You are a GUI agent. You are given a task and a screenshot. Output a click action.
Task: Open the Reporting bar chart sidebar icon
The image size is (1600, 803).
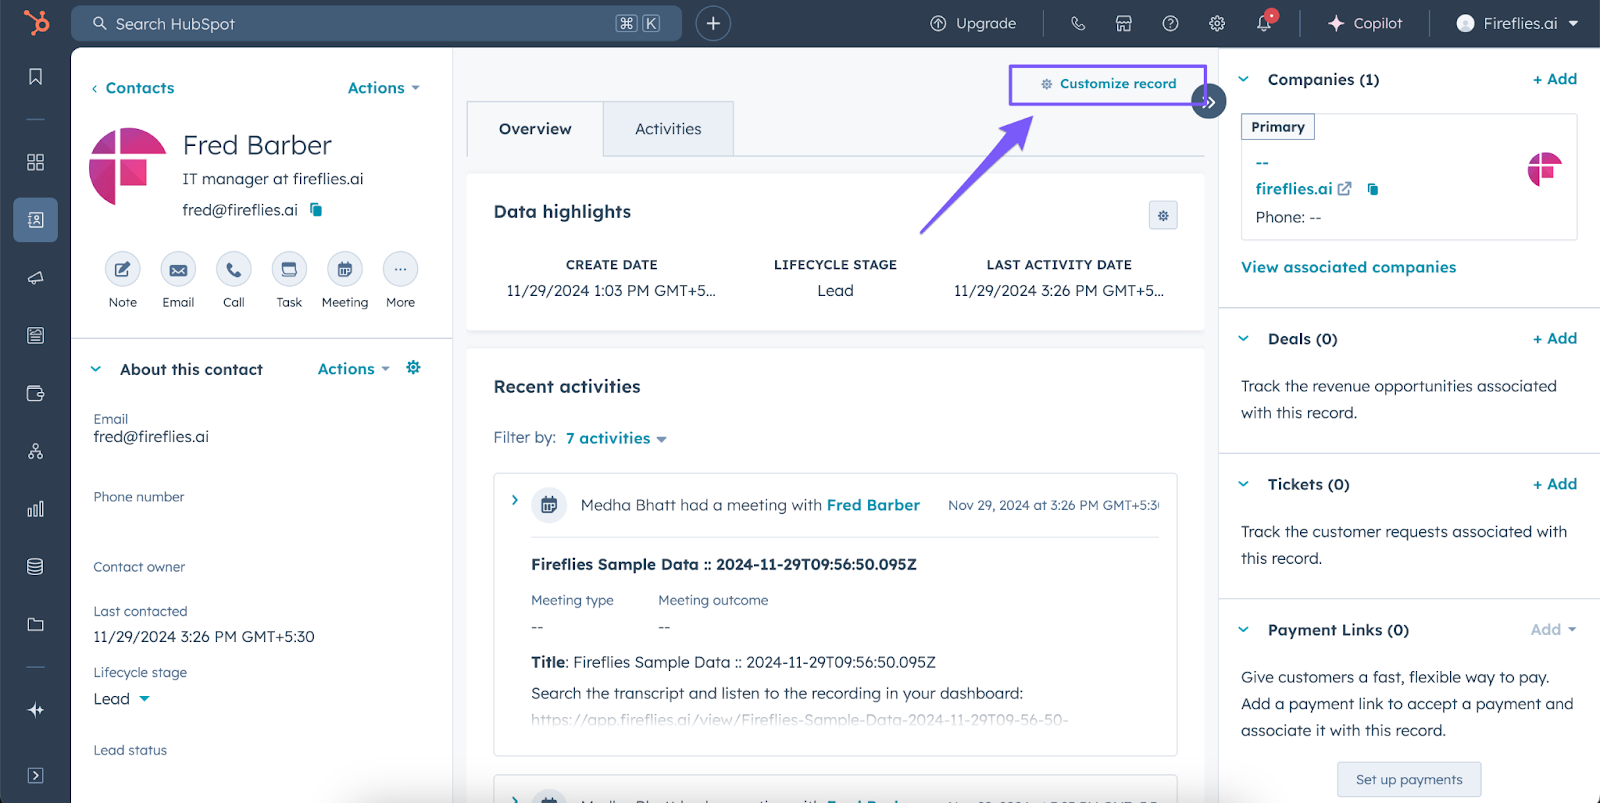(x=35, y=509)
